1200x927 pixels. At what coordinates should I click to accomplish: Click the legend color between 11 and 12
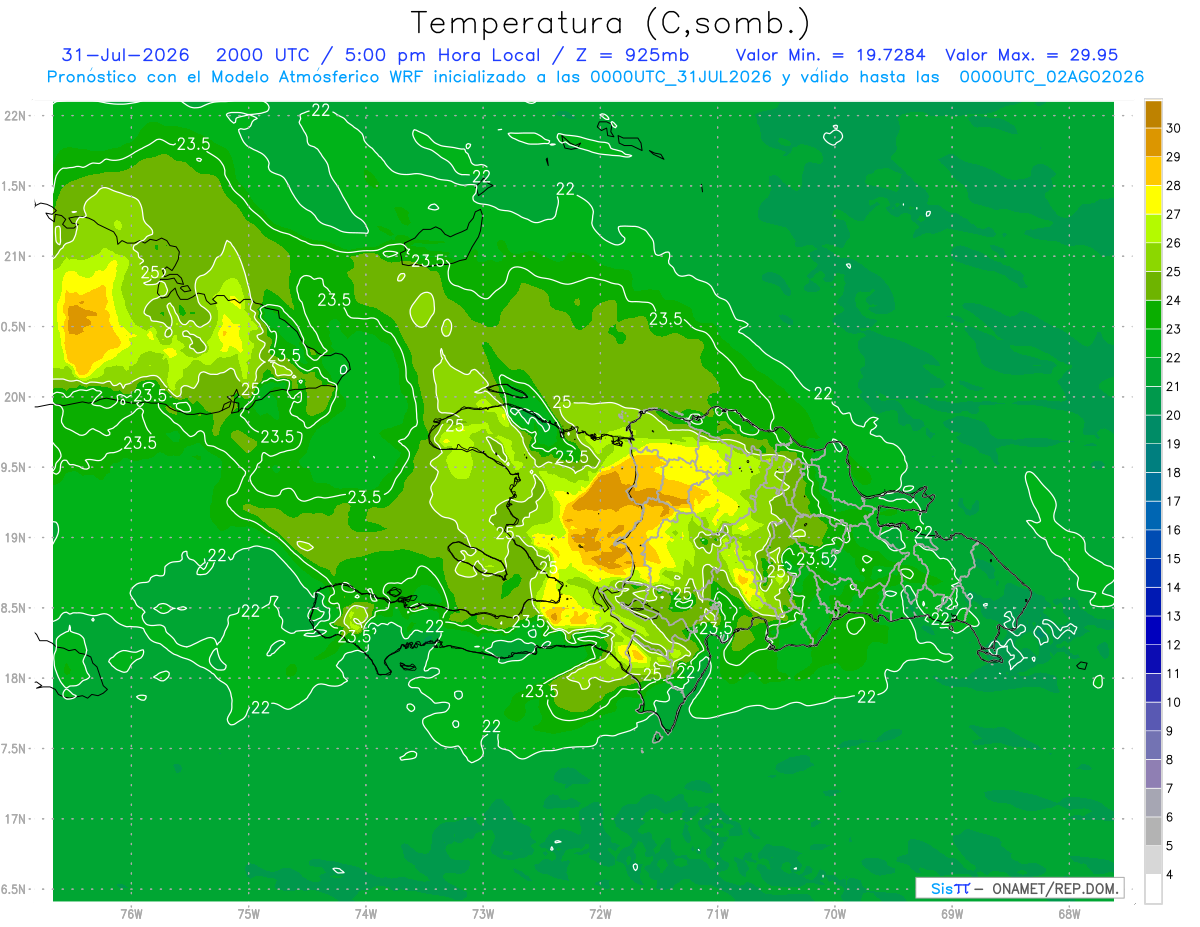point(1153,659)
